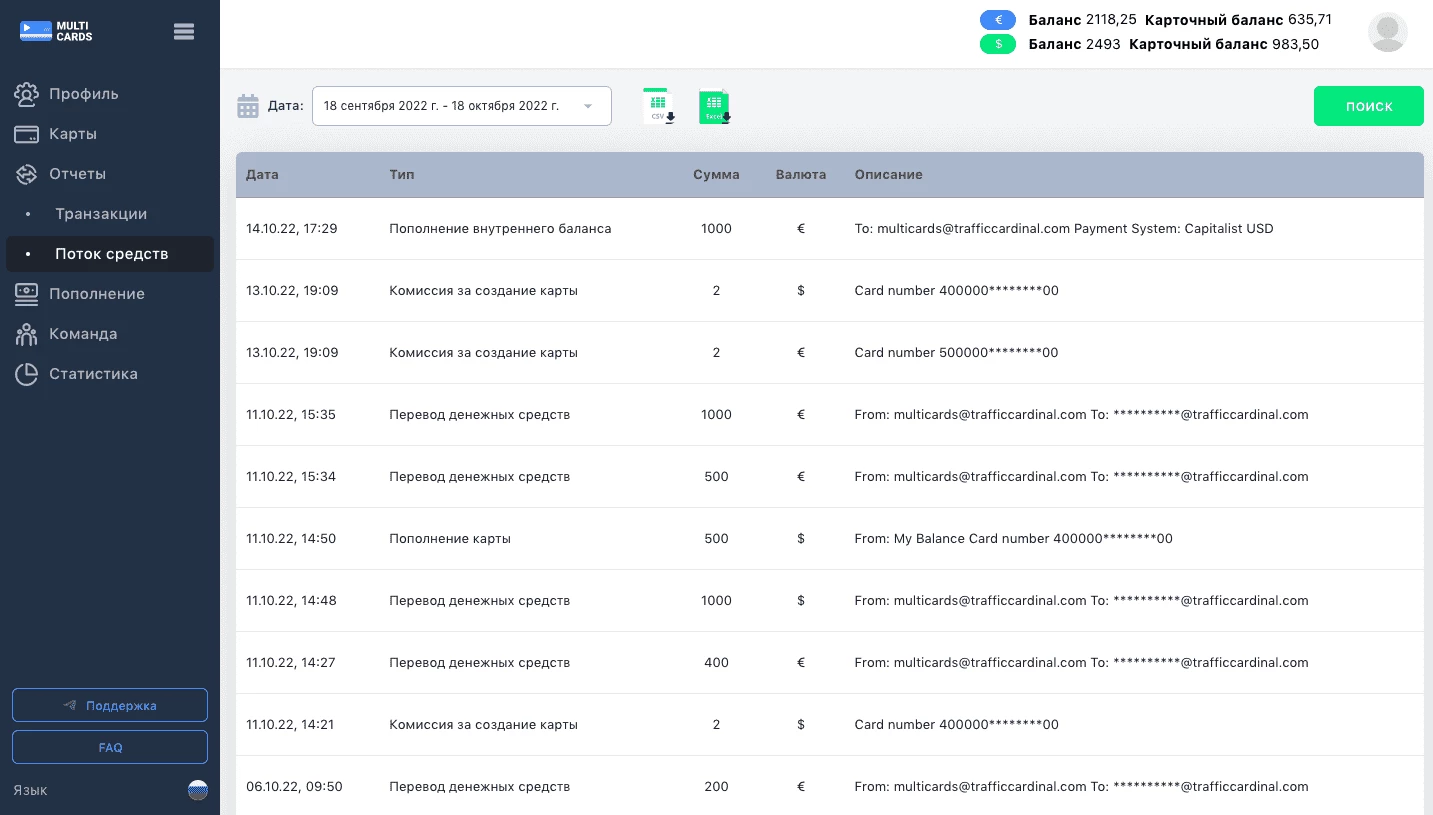Click the Карты card icon

click(x=27, y=134)
